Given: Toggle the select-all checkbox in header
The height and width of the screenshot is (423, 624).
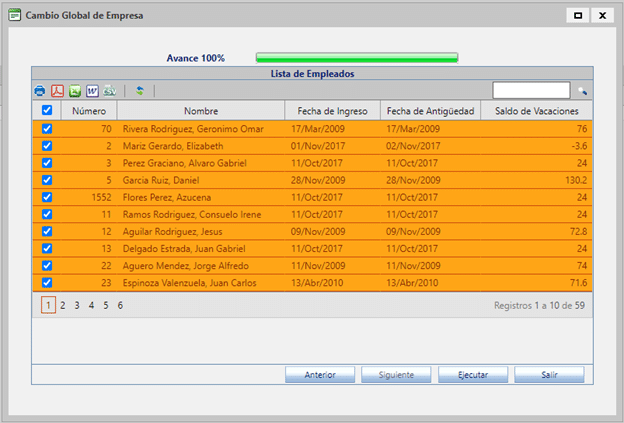Looking at the screenshot, I should pyautogui.click(x=47, y=111).
